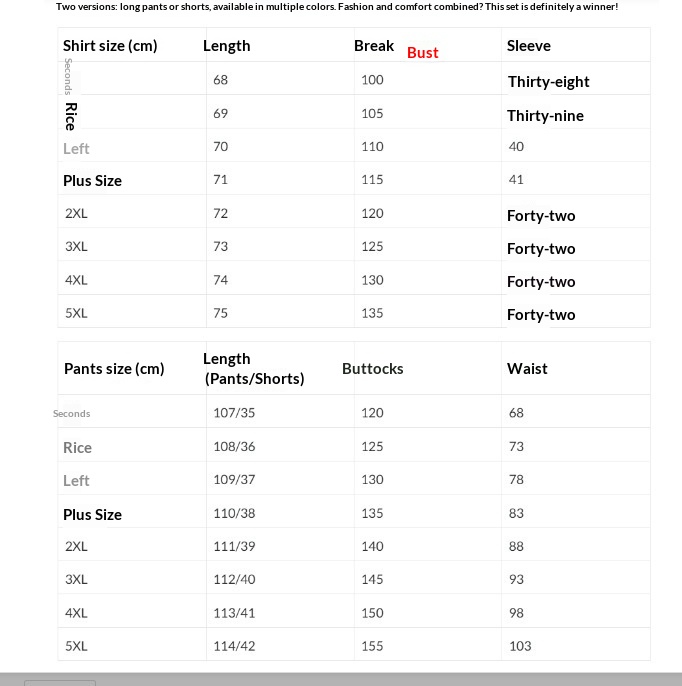Click the red Bust label
This screenshot has height=686, width=682.
422,53
